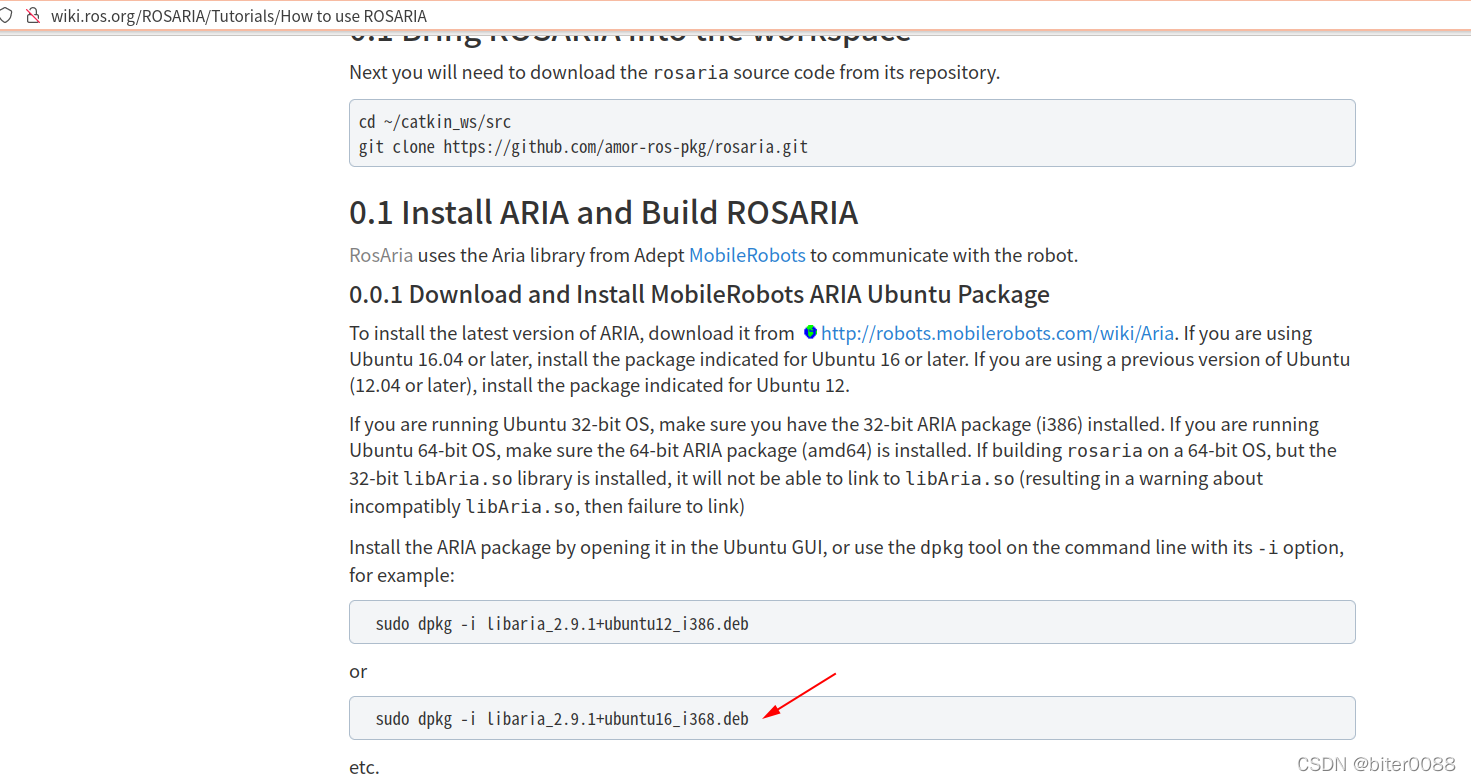Click the globe icon before Aria URL
1471x781 pixels.
[x=810, y=332]
